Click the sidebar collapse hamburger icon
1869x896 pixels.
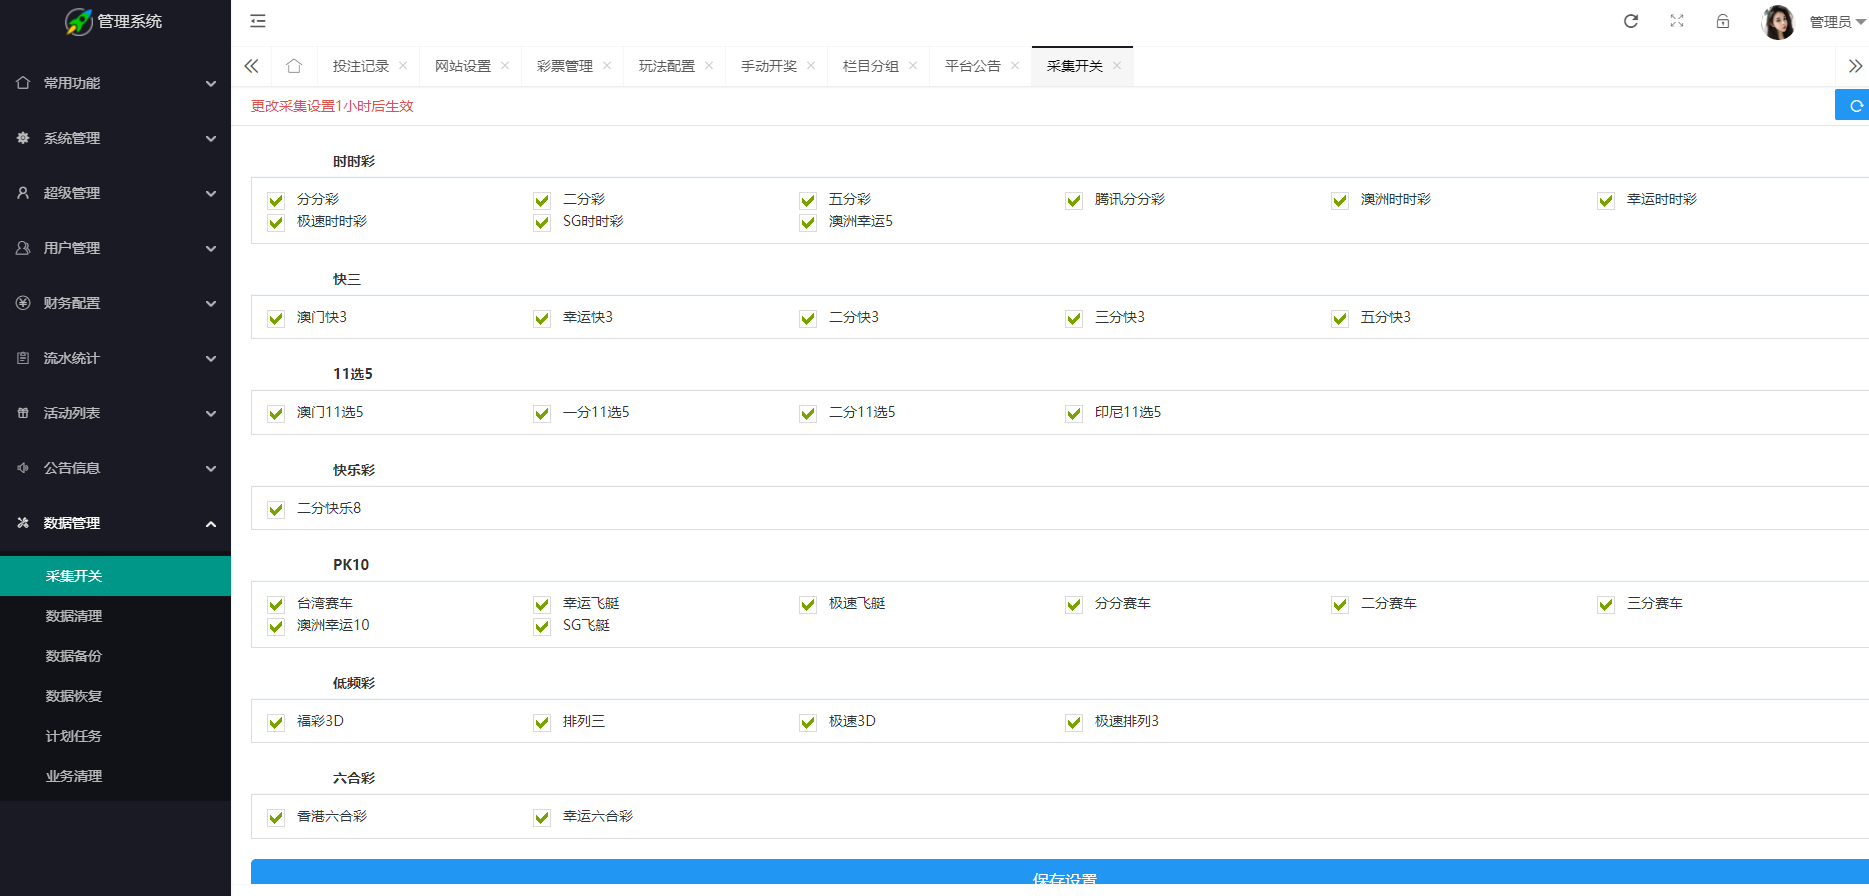point(258,21)
